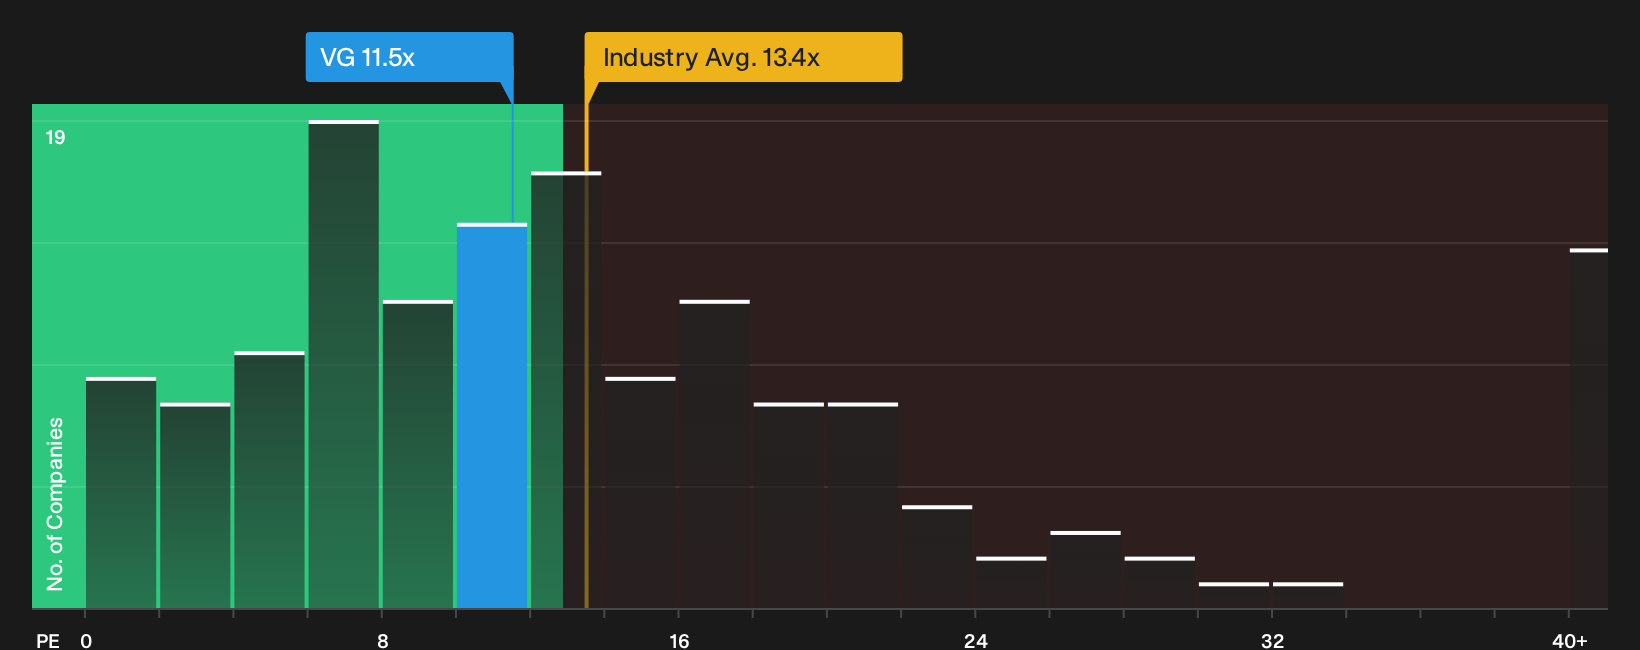Click the 40+ PE bar
Viewport: 1640px width, 650px height.
click(x=1588, y=428)
